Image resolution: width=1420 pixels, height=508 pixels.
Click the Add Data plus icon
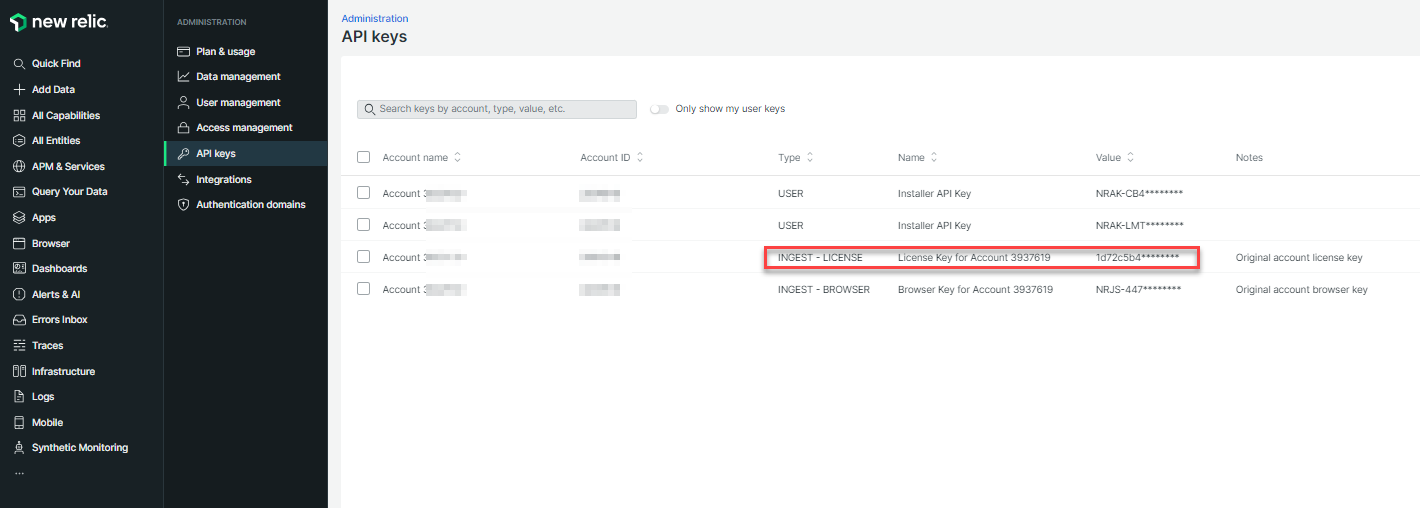pyautogui.click(x=19, y=90)
